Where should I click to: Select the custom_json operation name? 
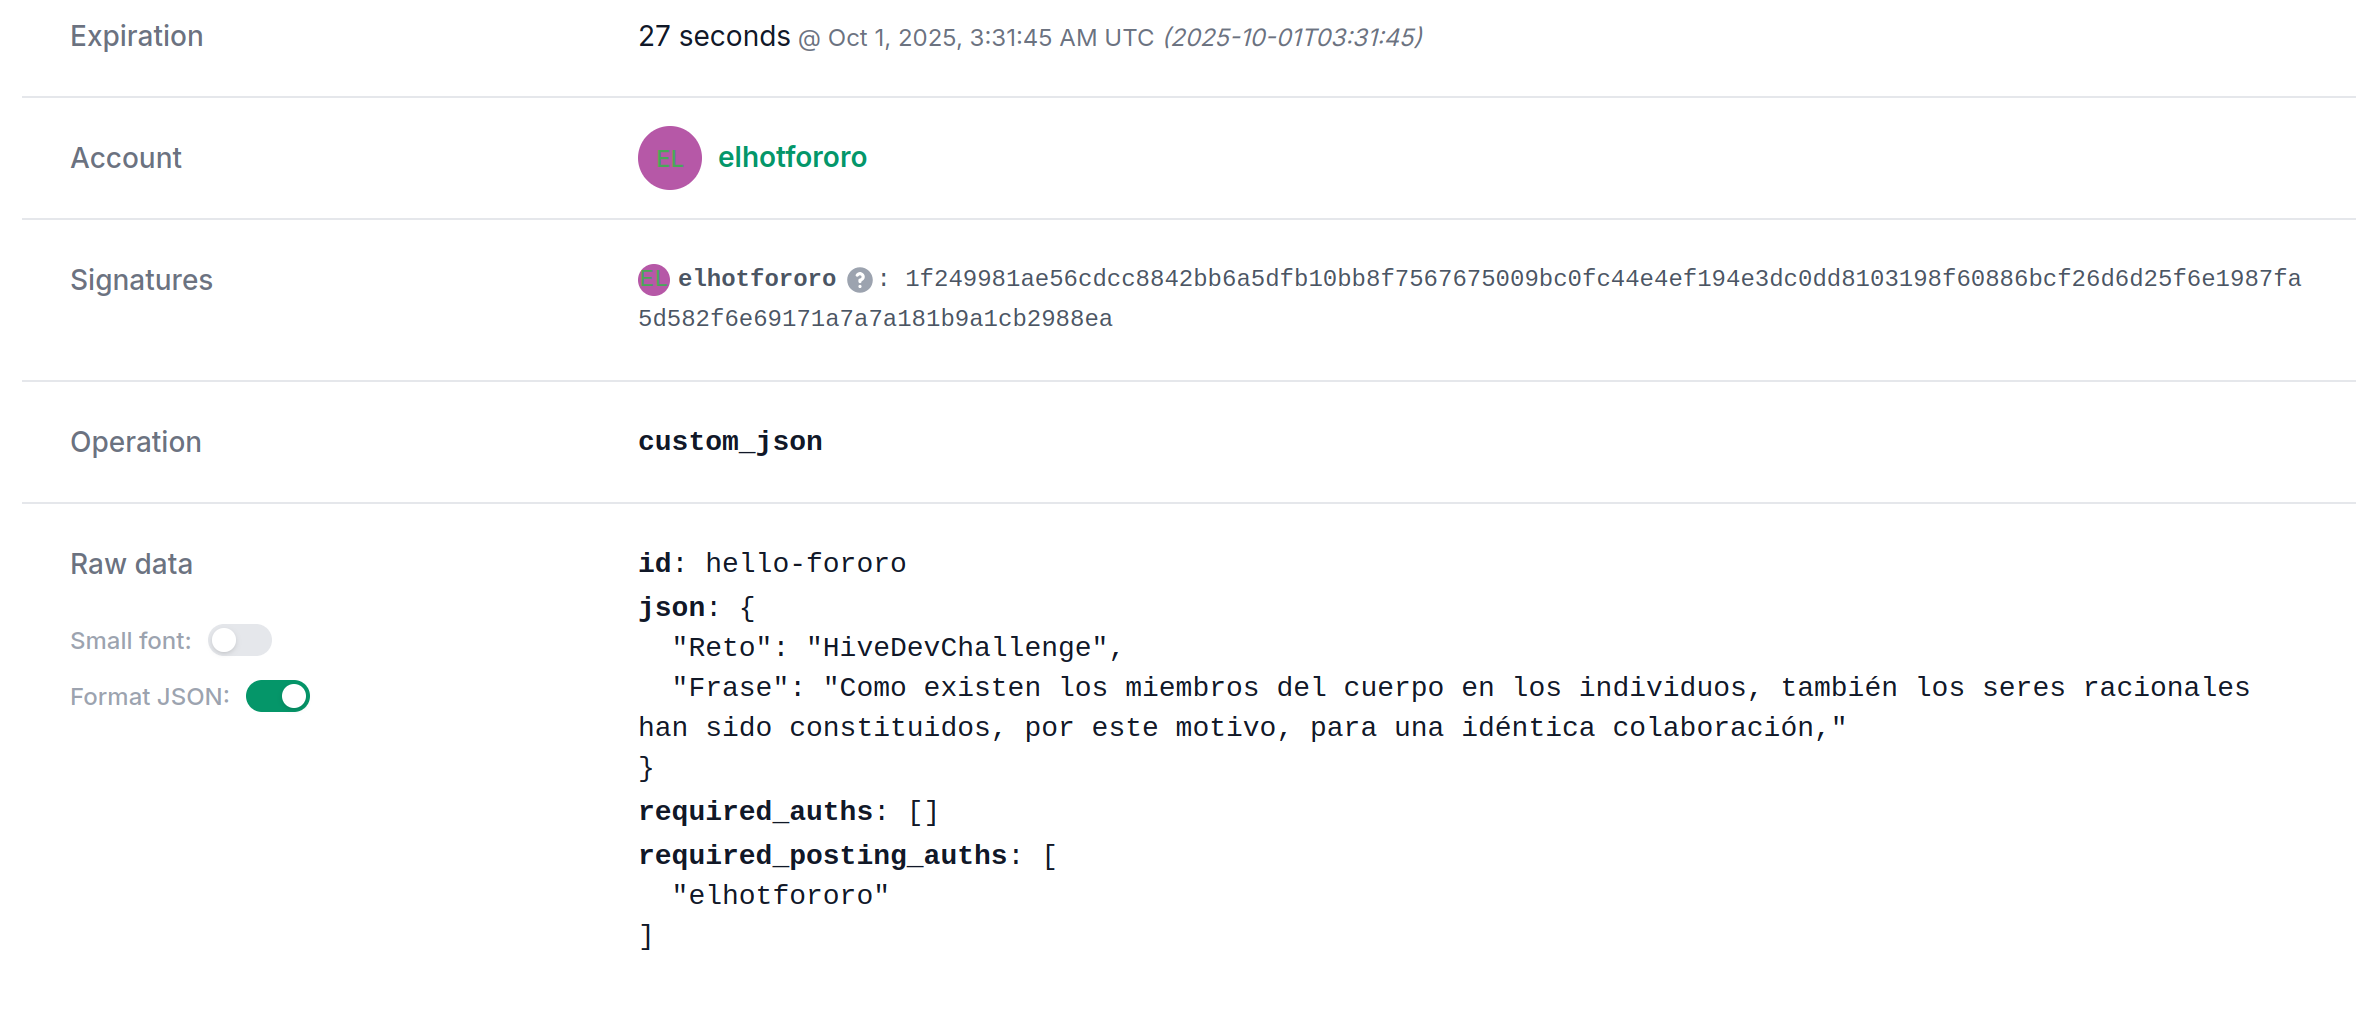730,441
